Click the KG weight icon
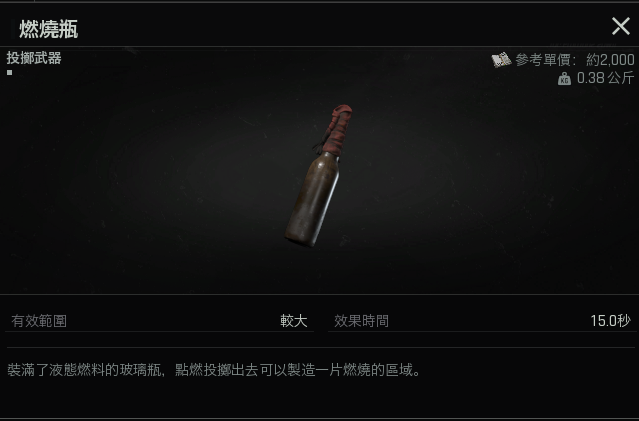The width and height of the screenshot is (639, 421). pos(564,79)
